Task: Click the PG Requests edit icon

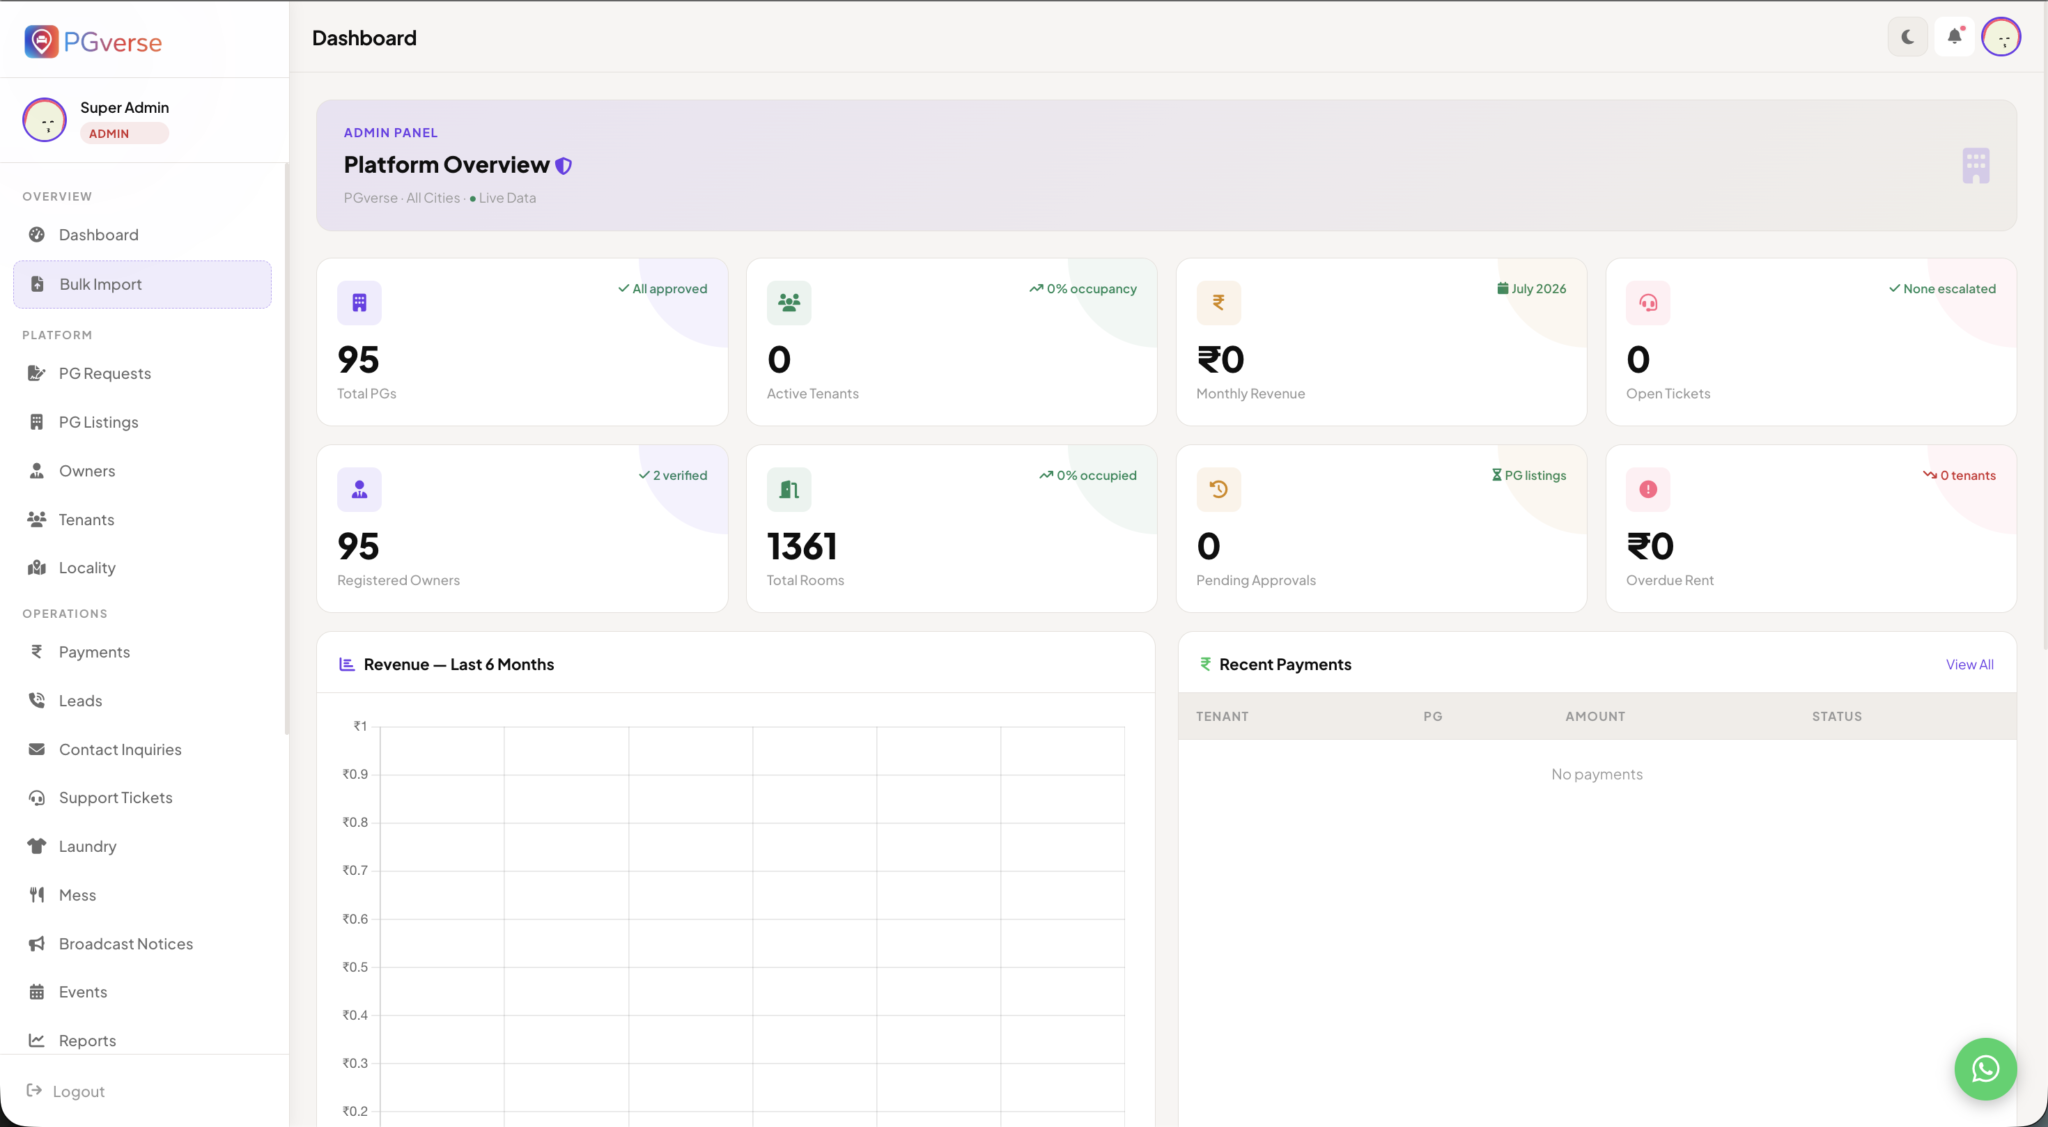Action: click(37, 373)
